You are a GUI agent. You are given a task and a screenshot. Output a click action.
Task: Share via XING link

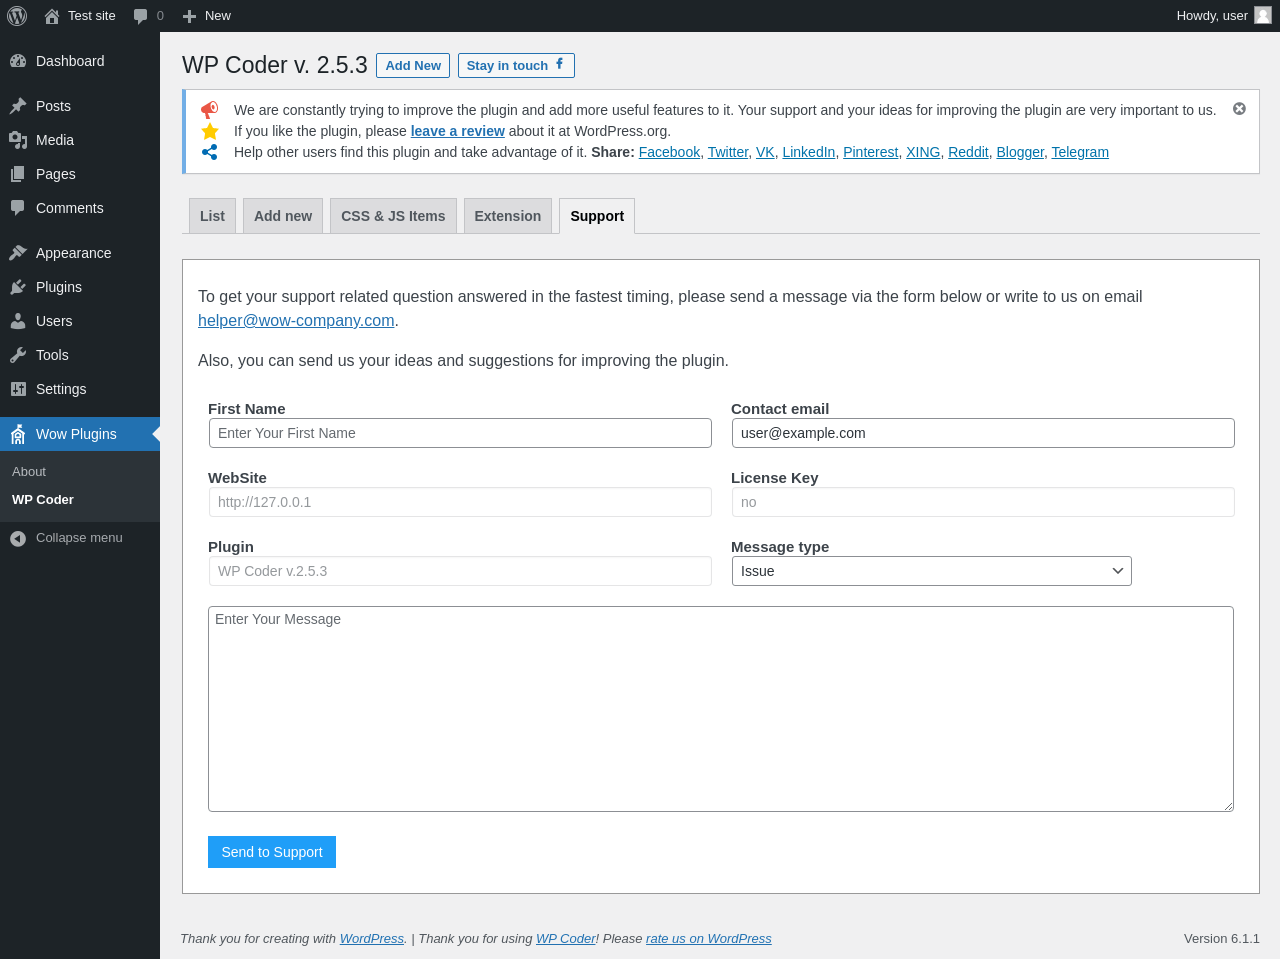pyautogui.click(x=923, y=152)
